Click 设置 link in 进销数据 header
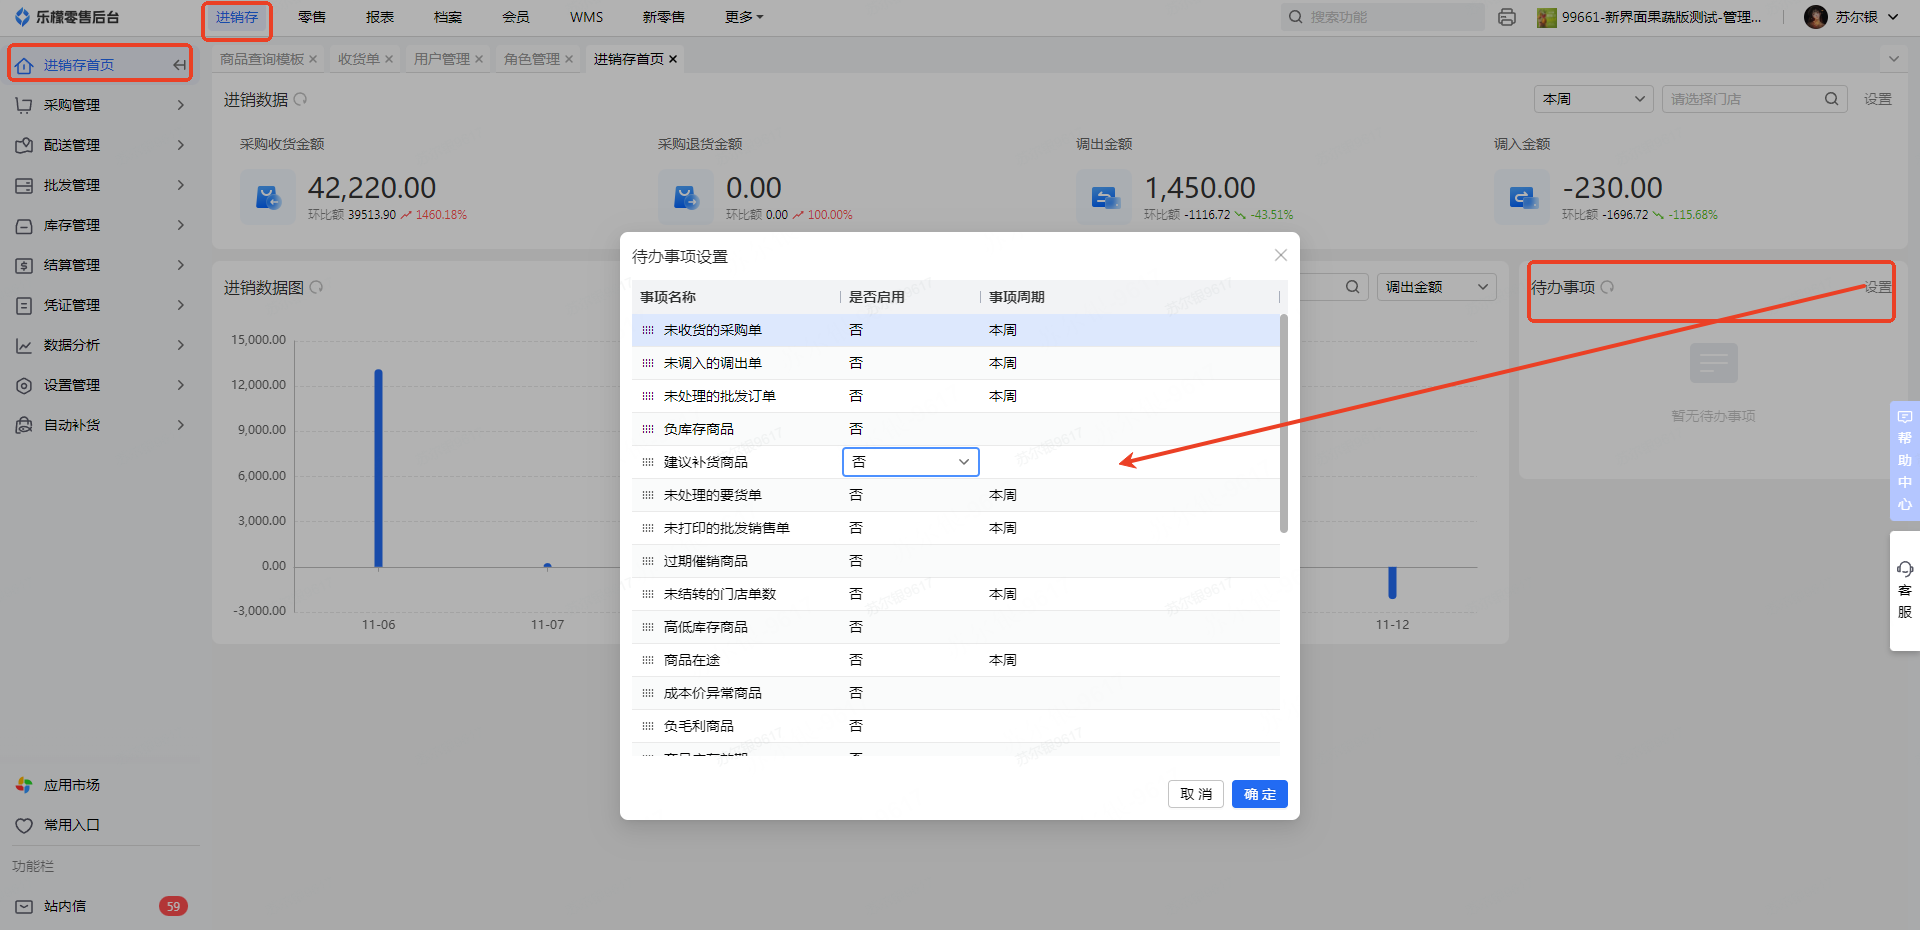The image size is (1920, 930). tap(1878, 99)
